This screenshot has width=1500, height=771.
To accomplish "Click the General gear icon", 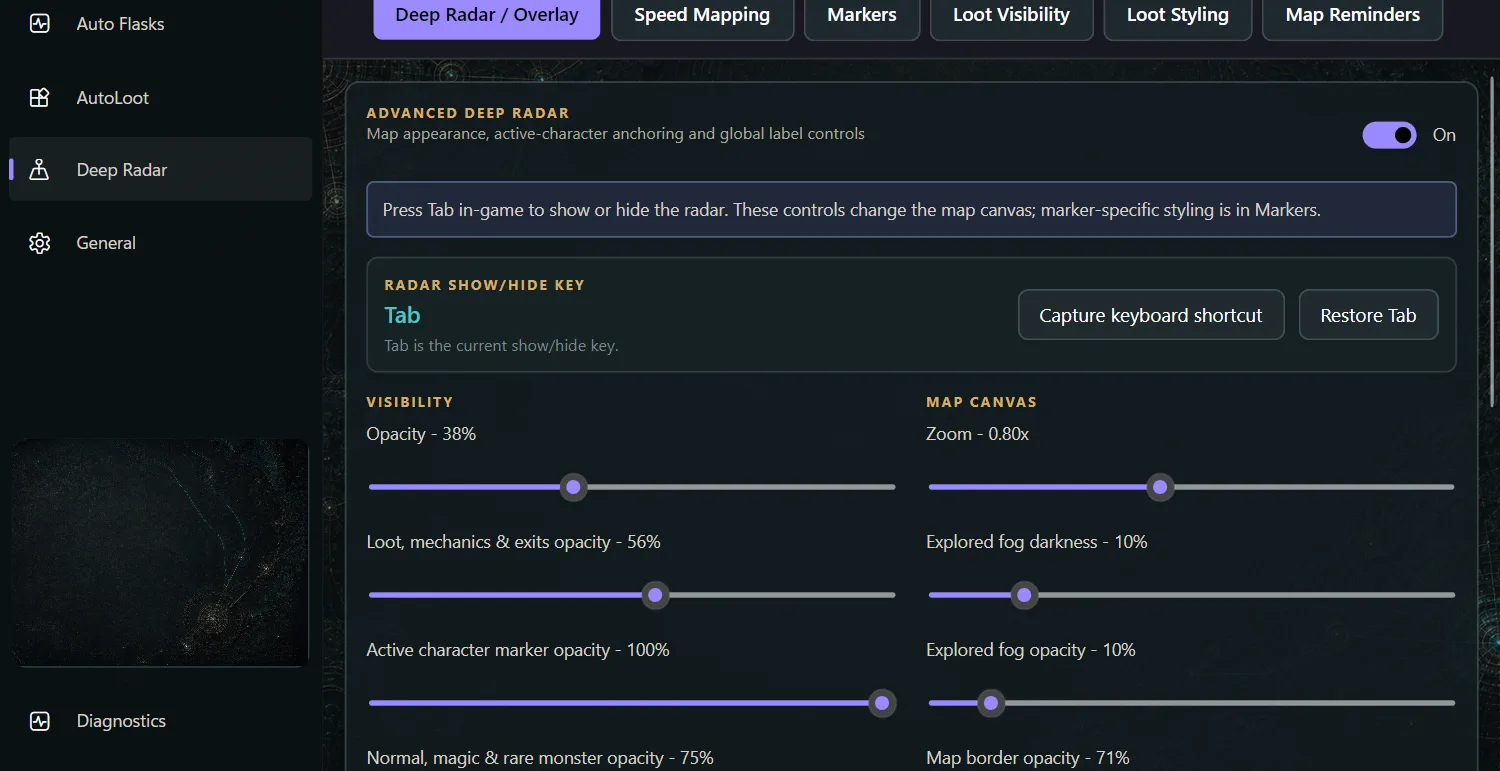I will (39, 243).
